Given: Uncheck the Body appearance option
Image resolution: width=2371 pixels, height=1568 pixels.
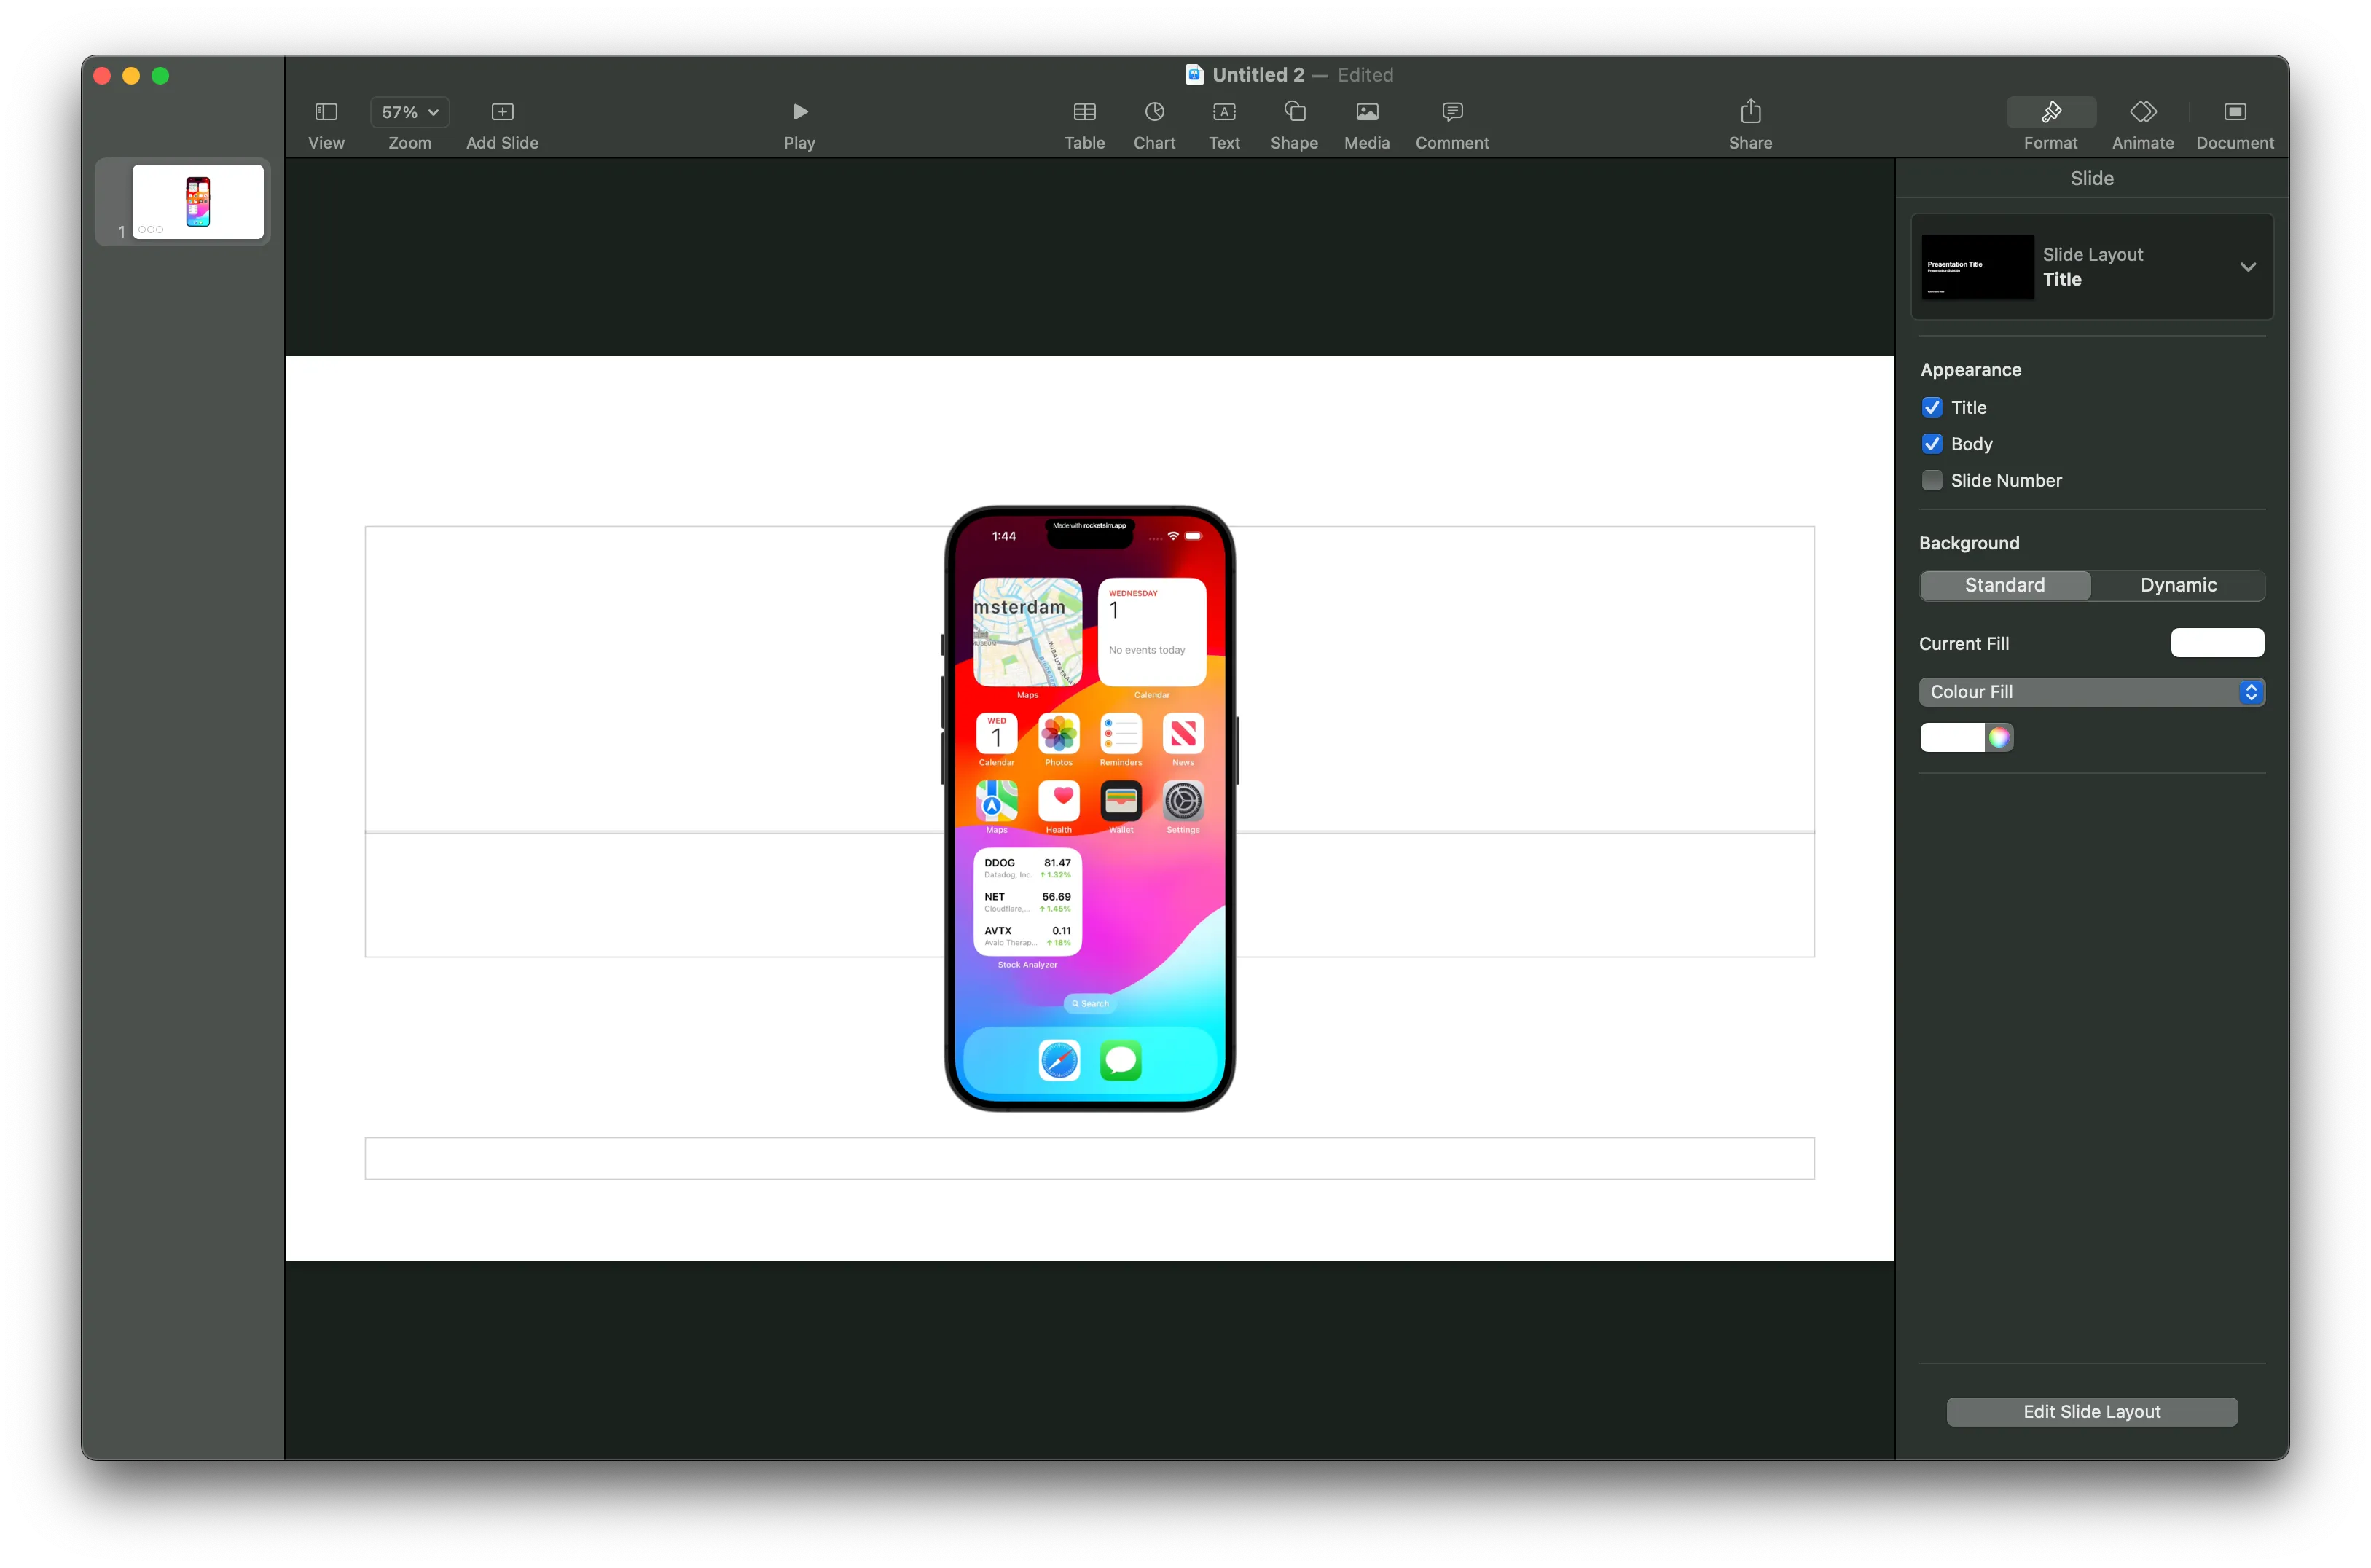Looking at the screenshot, I should [x=1931, y=443].
